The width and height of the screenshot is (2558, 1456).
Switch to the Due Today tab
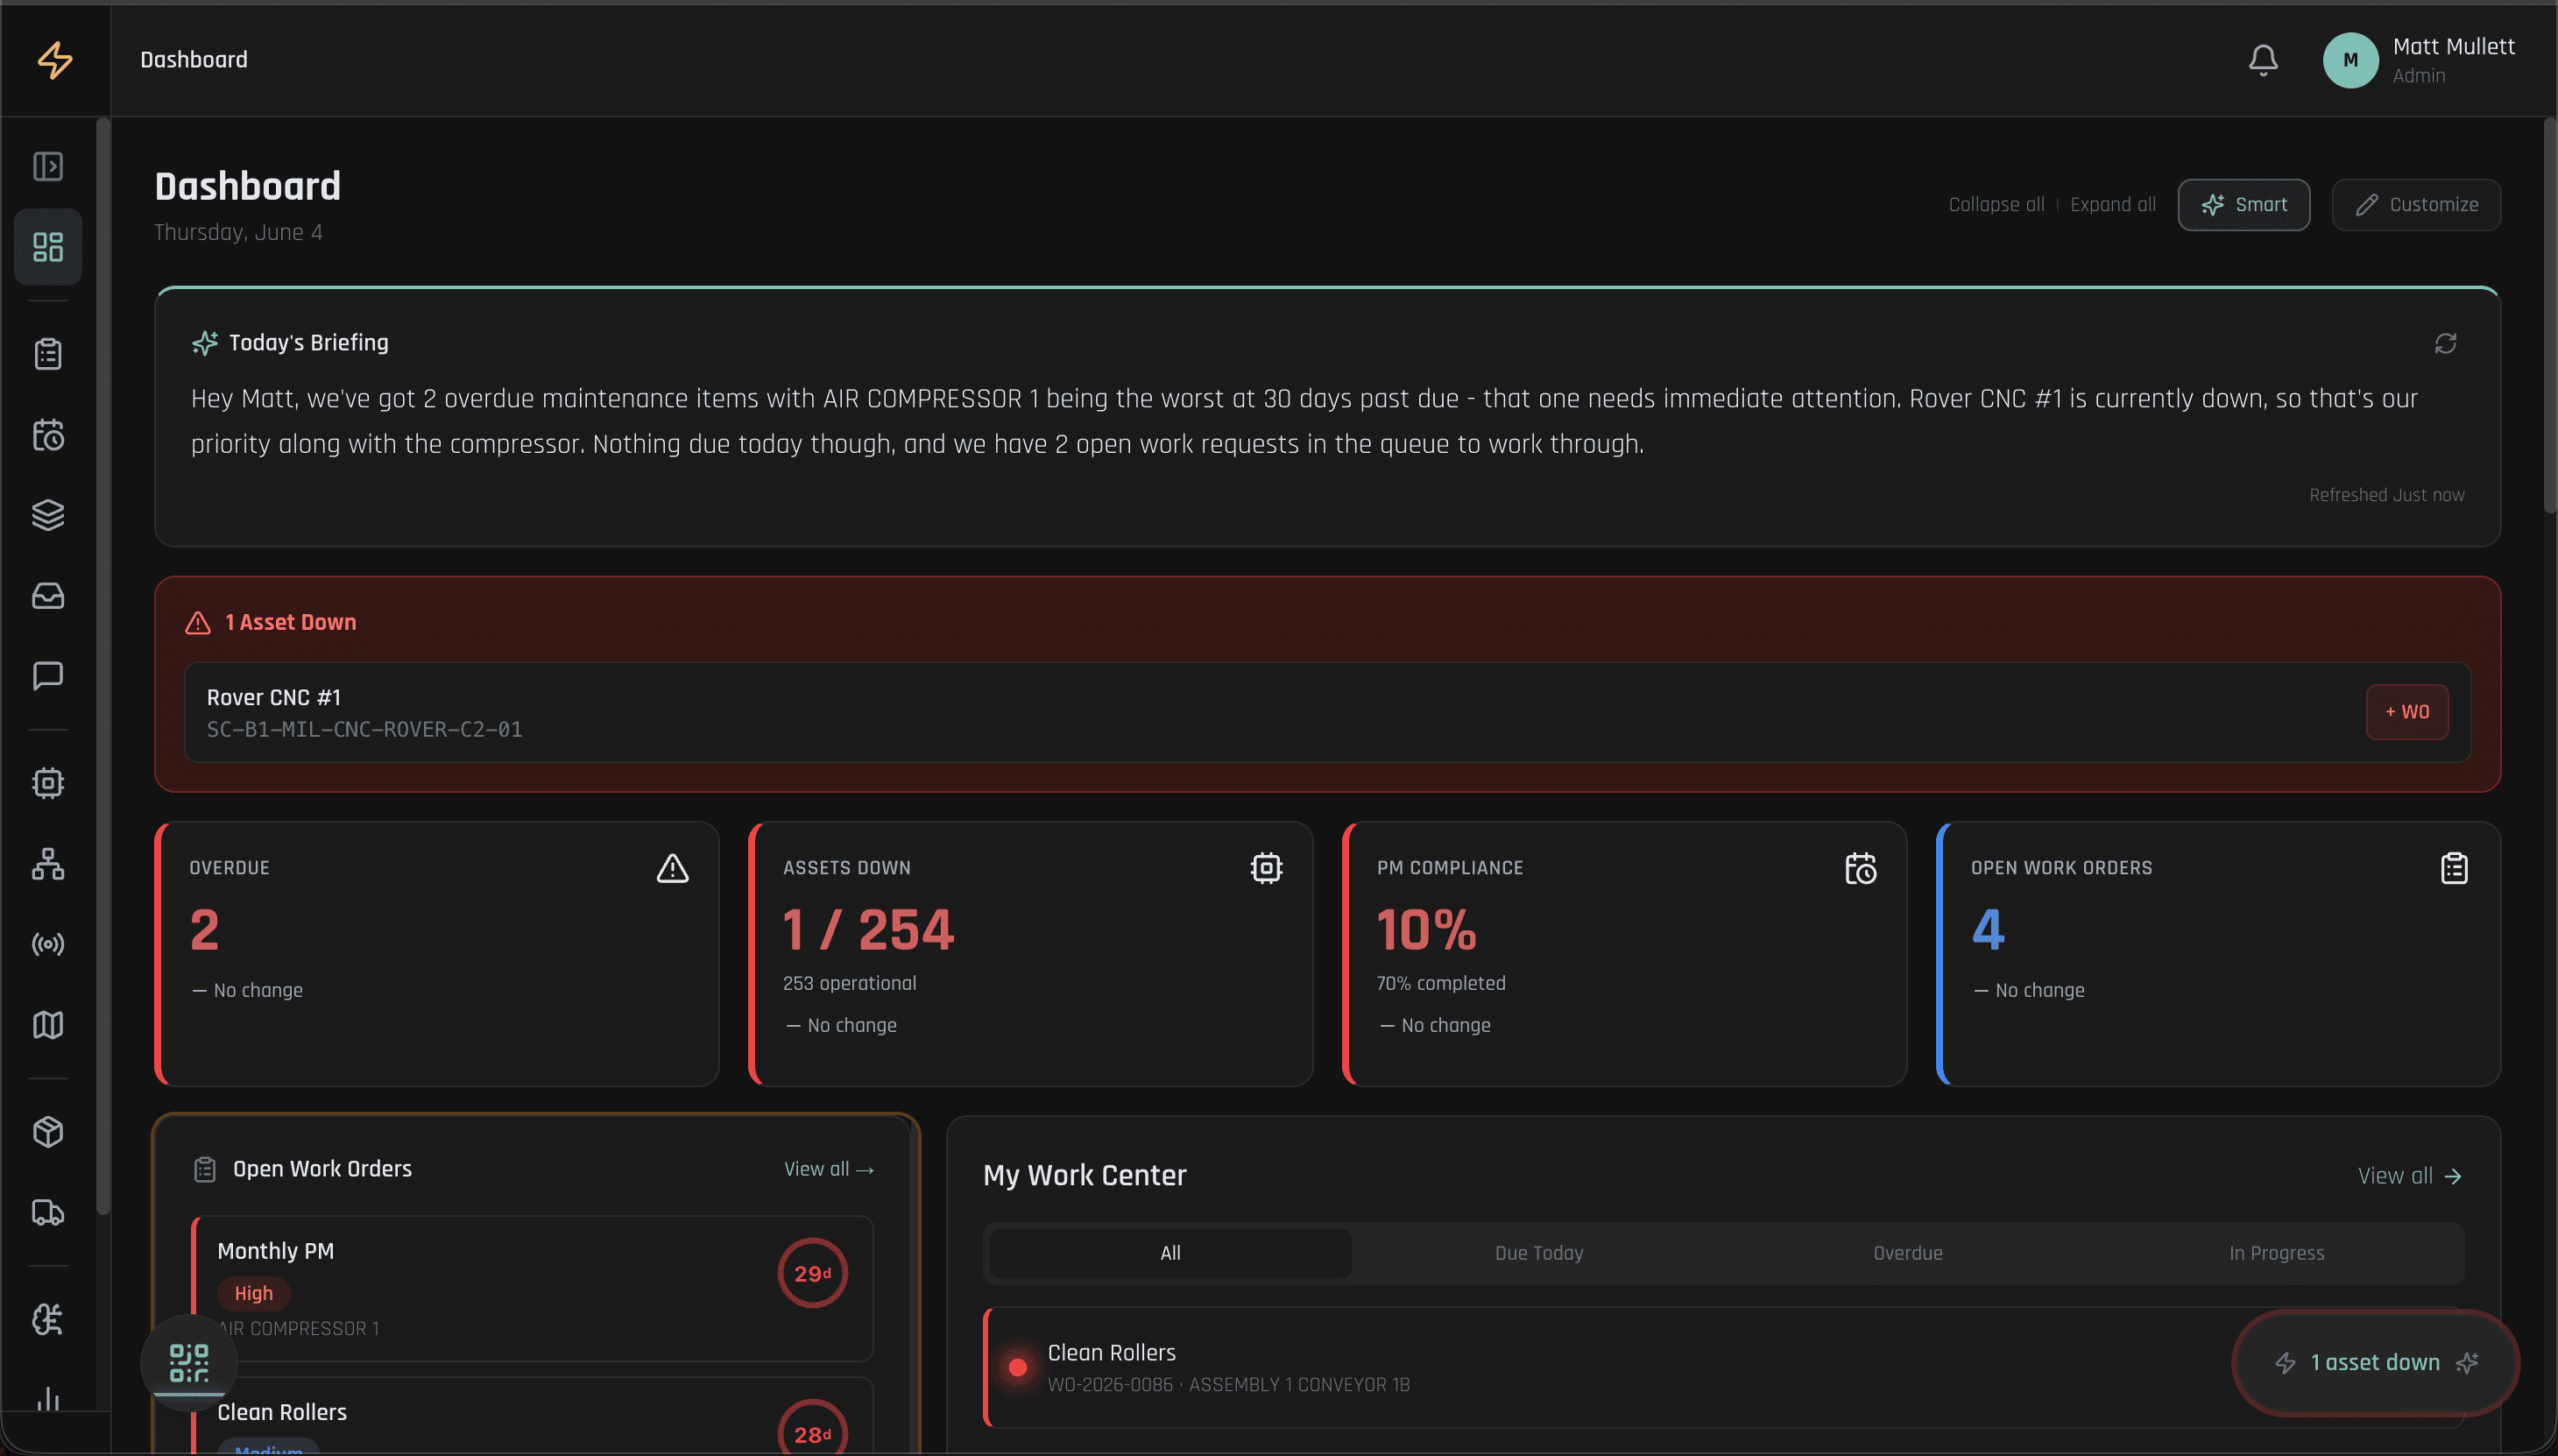pyautogui.click(x=1538, y=1253)
